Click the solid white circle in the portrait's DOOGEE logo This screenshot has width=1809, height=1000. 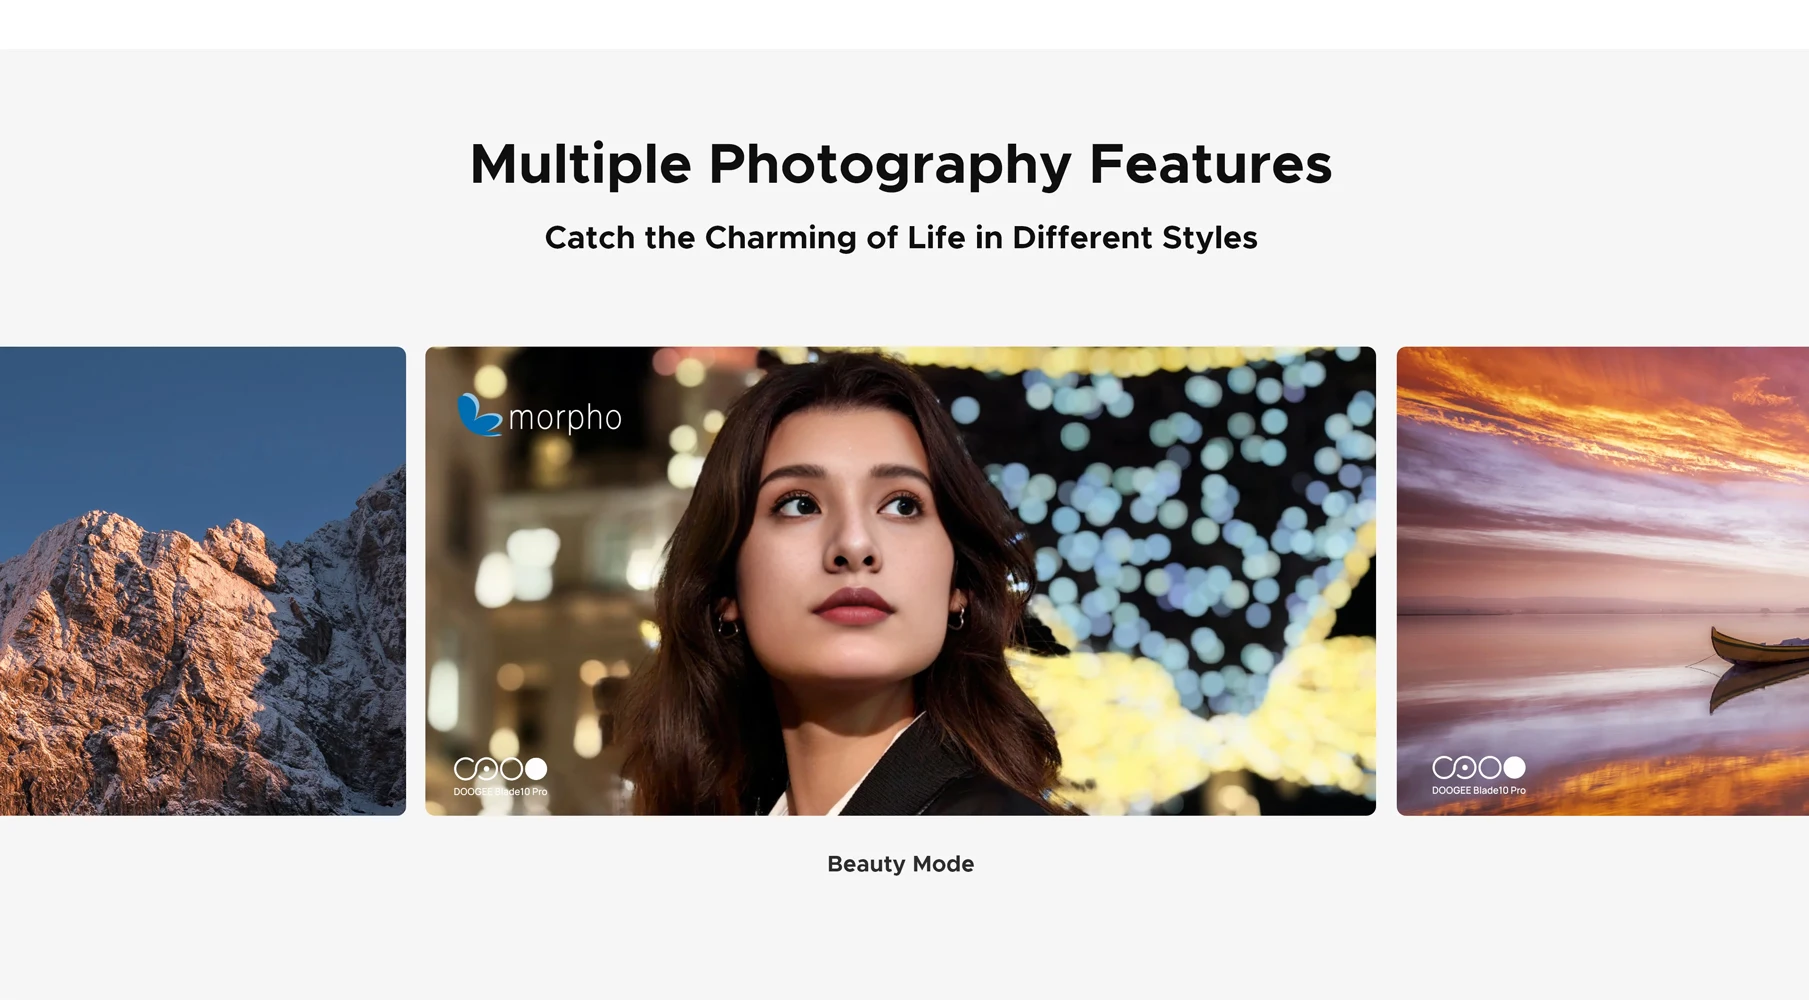(537, 769)
